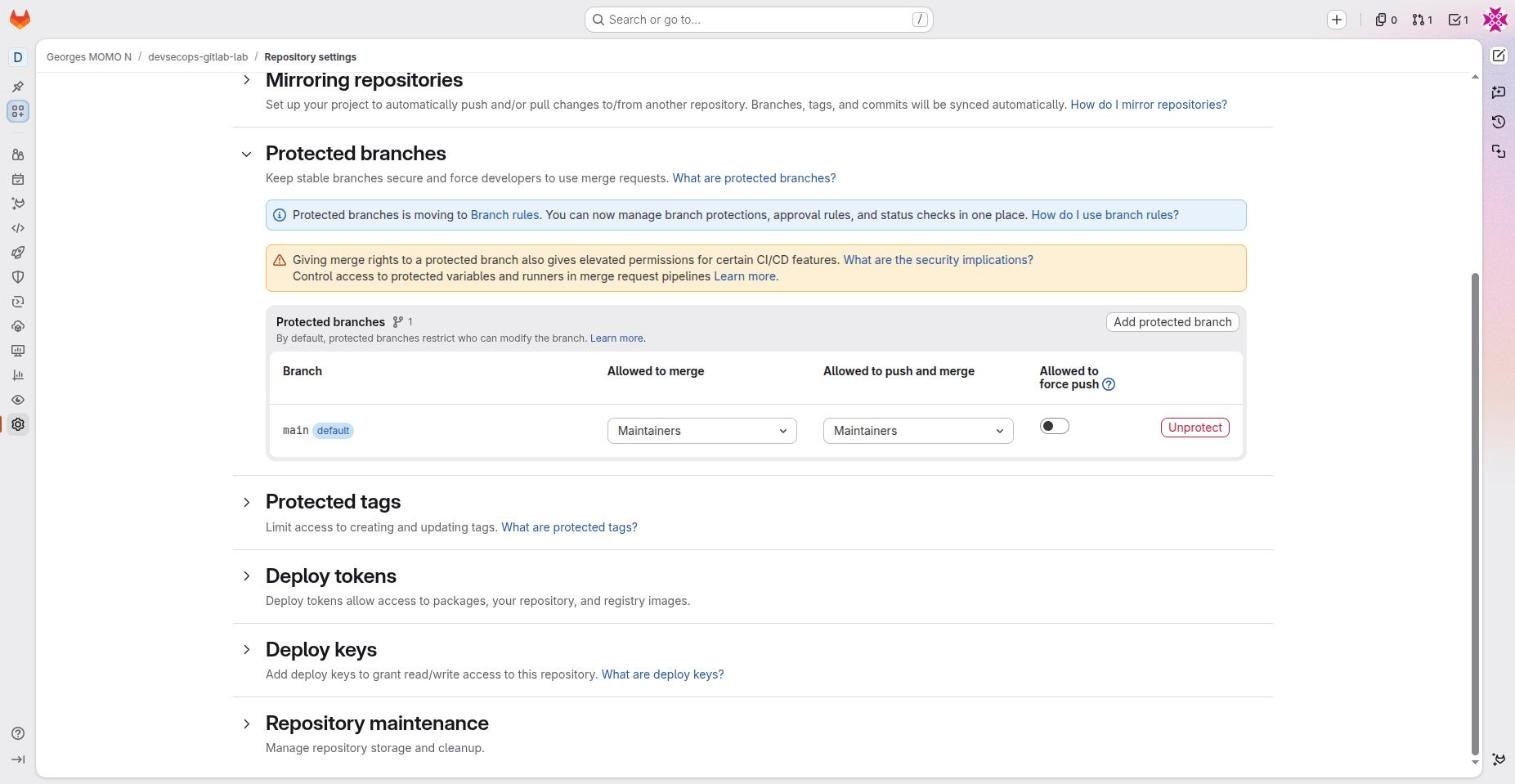Open the Deploy sidebar icon
Image resolution: width=1515 pixels, height=784 pixels.
(17, 302)
